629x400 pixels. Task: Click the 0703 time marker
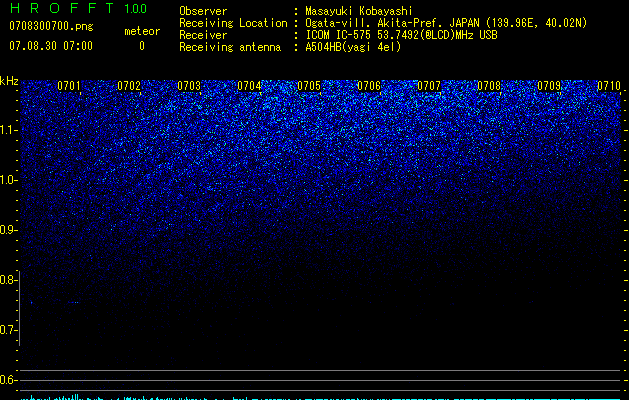189,86
